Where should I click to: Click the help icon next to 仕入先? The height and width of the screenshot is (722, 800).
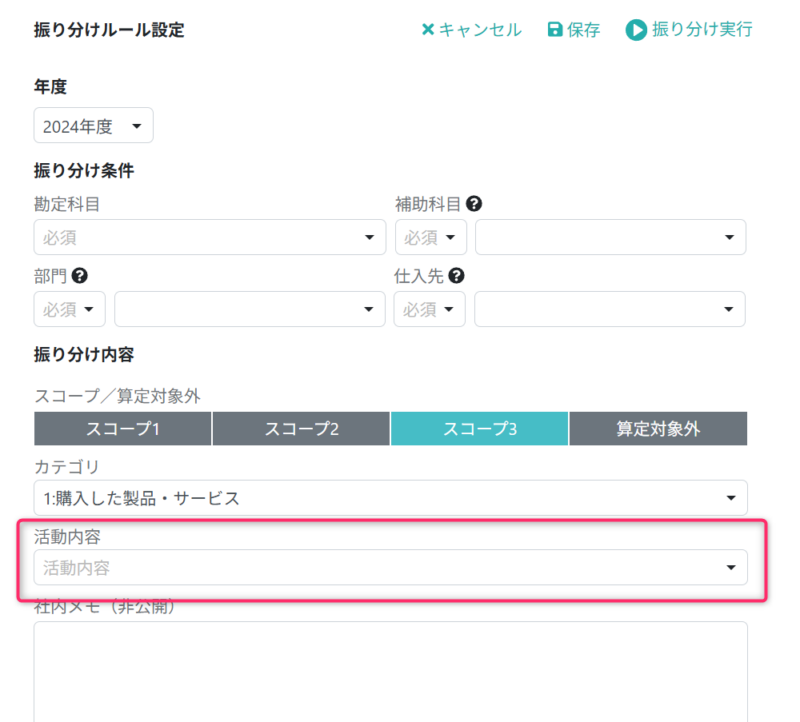[x=455, y=275]
